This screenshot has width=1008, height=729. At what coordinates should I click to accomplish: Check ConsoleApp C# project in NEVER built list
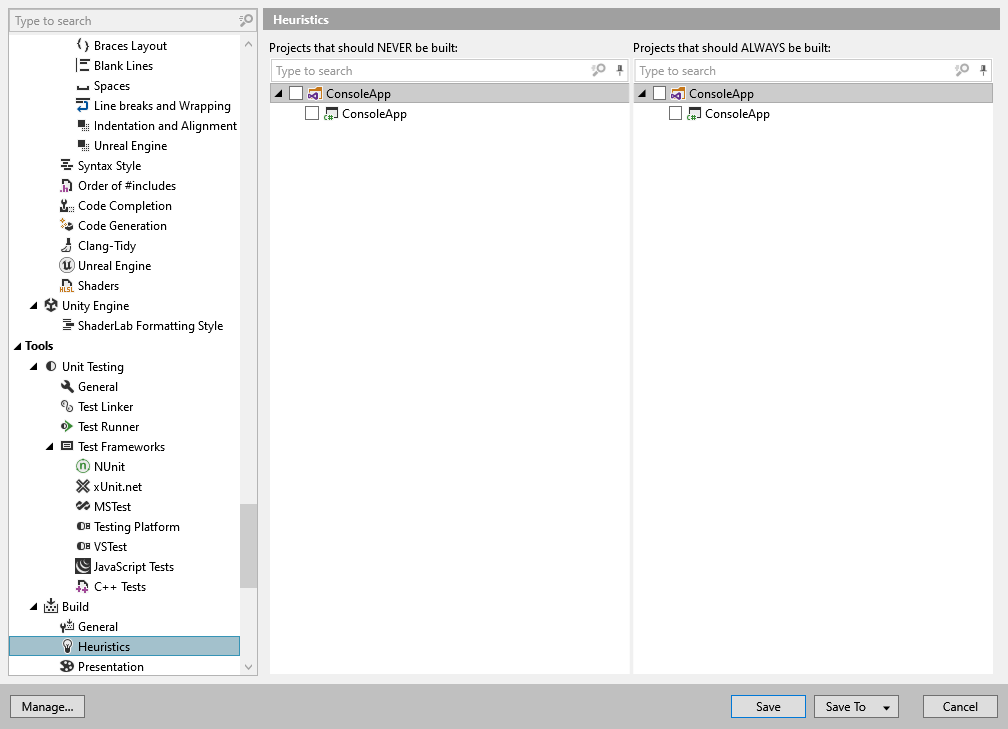coord(312,113)
